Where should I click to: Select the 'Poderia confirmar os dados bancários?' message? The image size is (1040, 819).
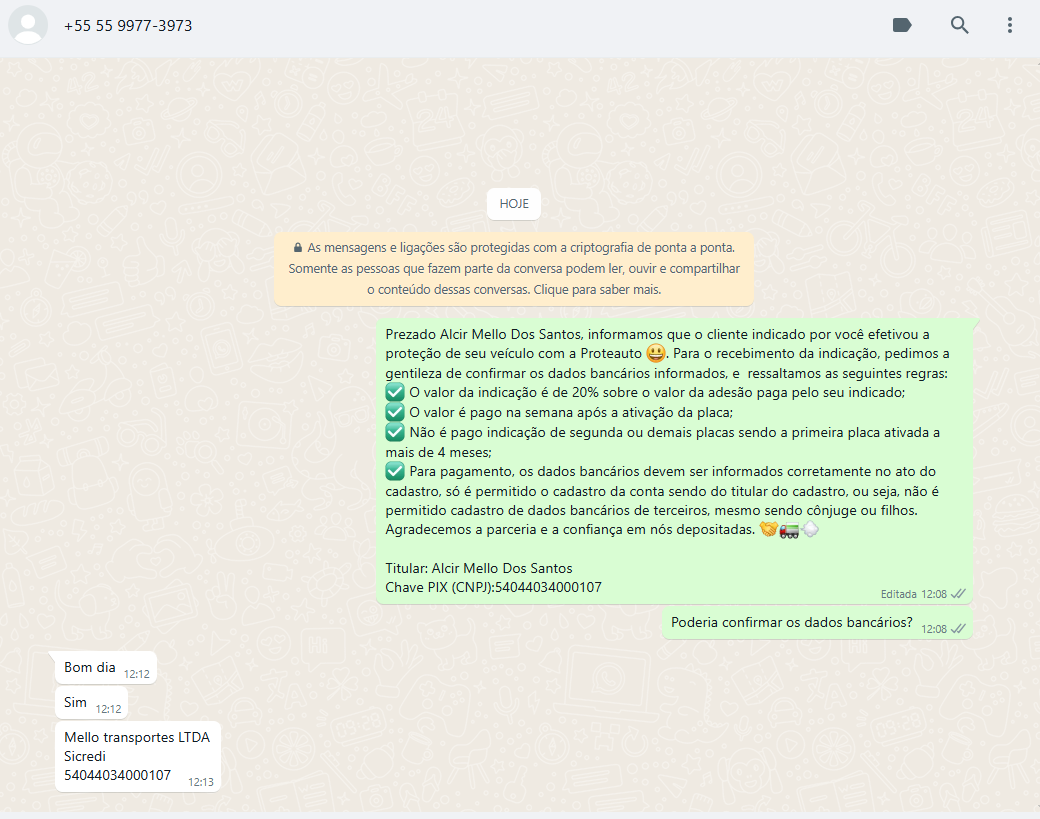coord(791,623)
